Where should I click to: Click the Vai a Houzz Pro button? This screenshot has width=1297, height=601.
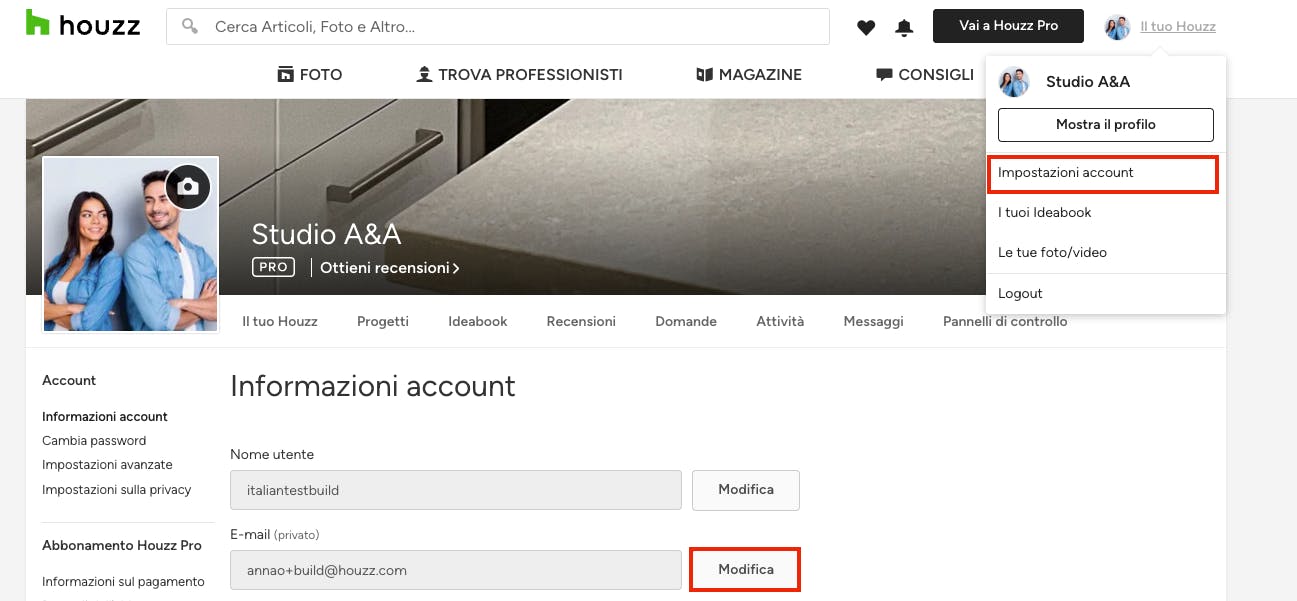1008,26
